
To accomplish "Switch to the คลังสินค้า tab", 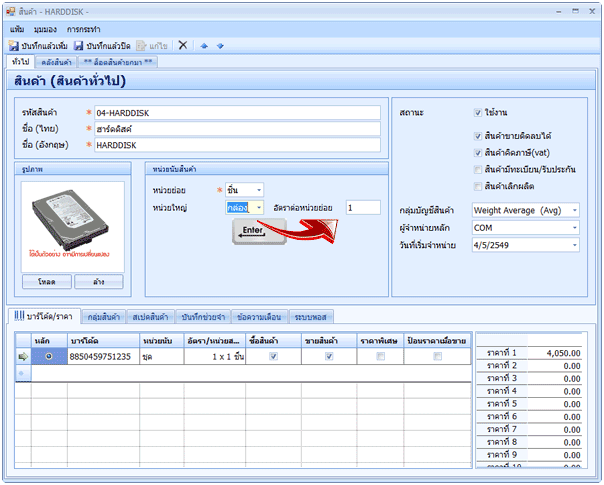I will tap(58, 63).
